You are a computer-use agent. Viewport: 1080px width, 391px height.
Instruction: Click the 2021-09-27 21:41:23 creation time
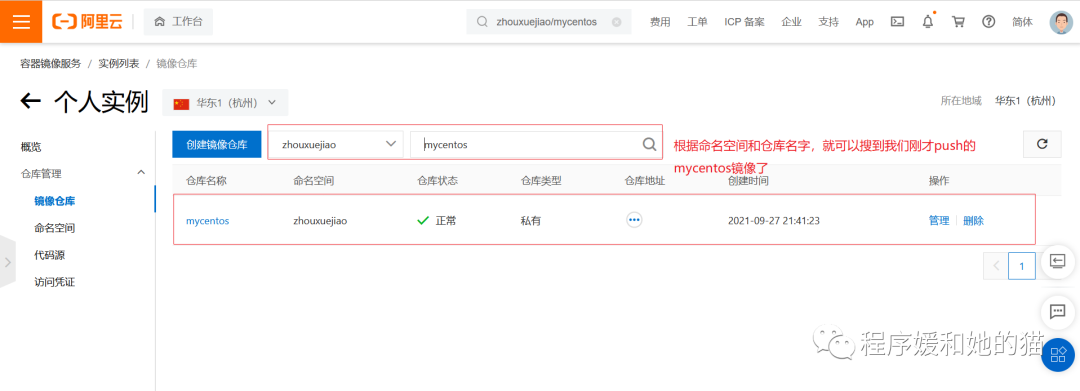click(x=773, y=221)
